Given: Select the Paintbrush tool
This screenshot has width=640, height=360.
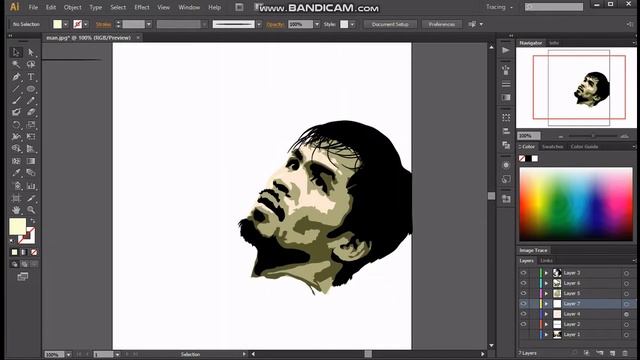Looking at the screenshot, I should [16, 100].
